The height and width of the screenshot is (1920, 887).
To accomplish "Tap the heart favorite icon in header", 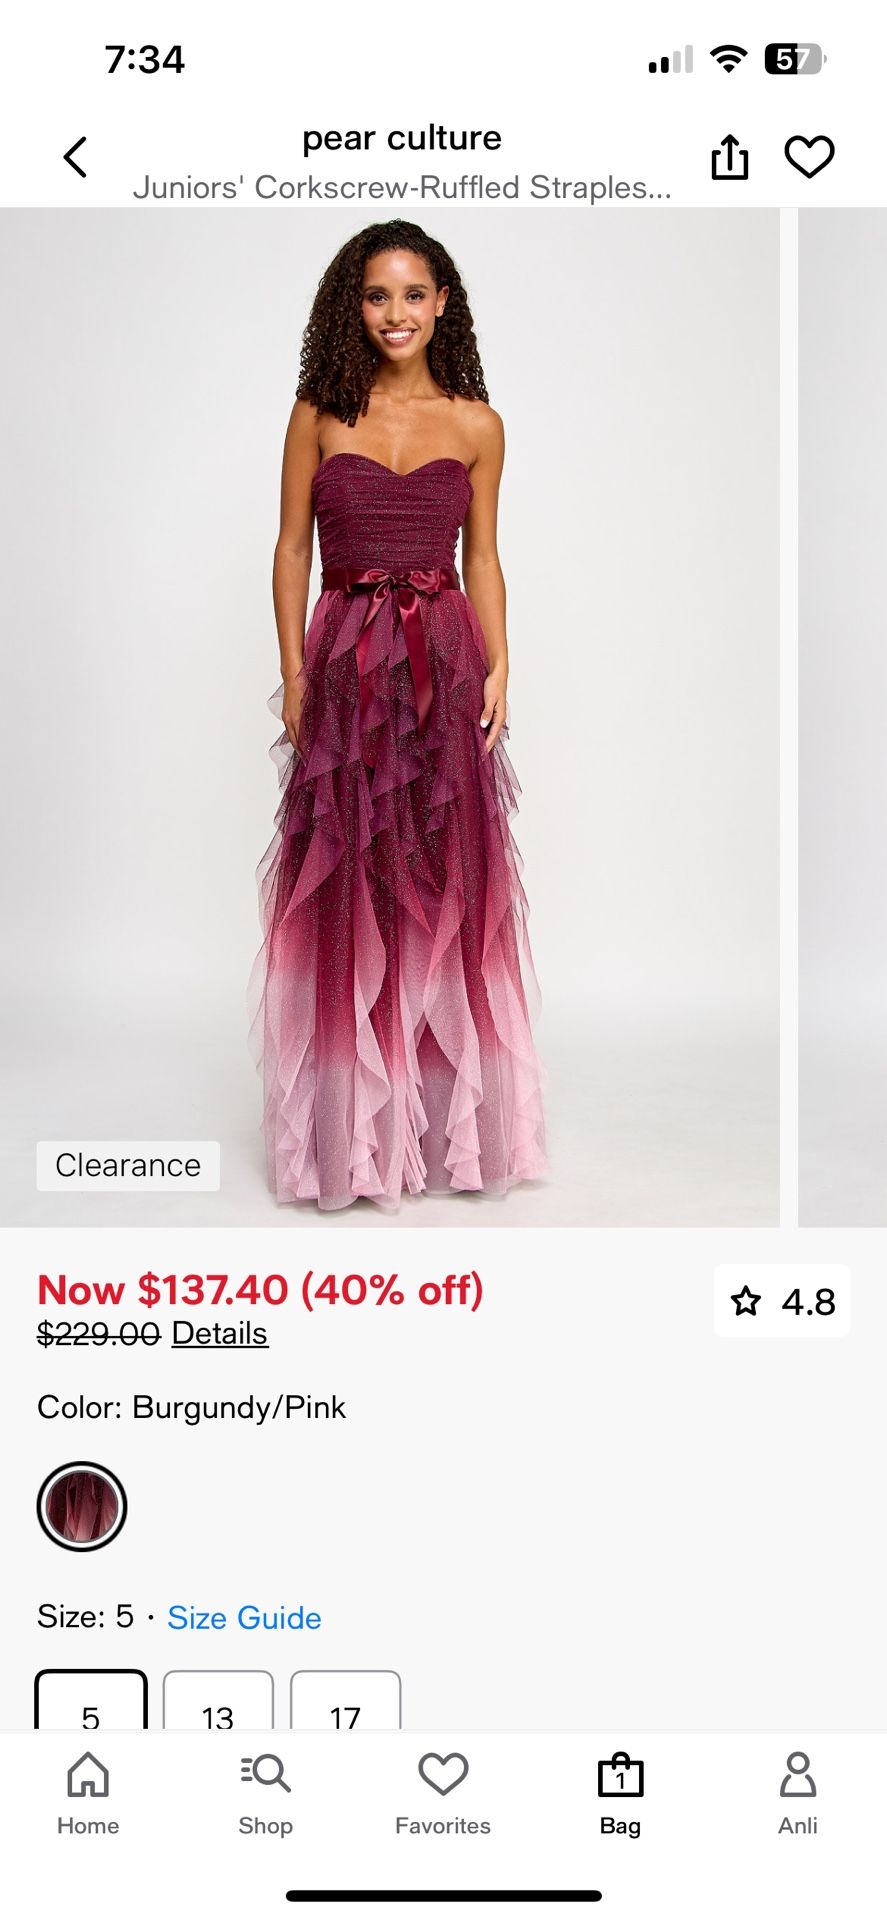I will coord(809,157).
